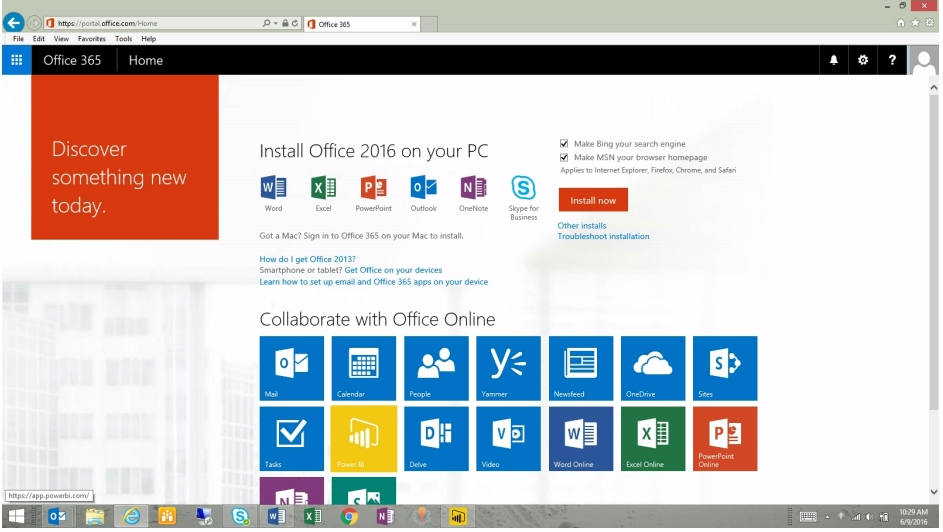
Task: Open the Tools menu
Action: tap(123, 39)
